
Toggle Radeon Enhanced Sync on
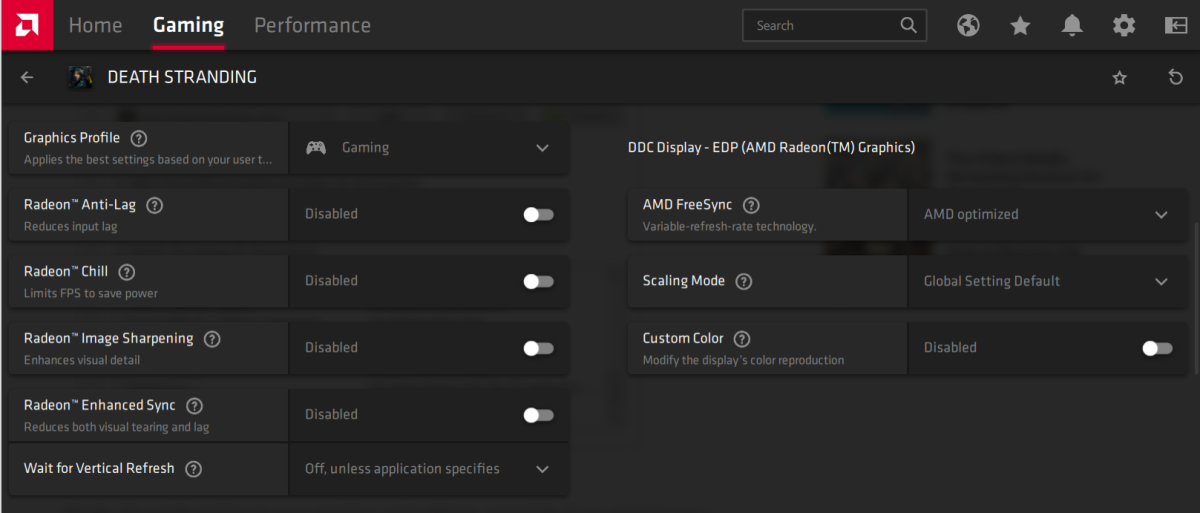(538, 415)
